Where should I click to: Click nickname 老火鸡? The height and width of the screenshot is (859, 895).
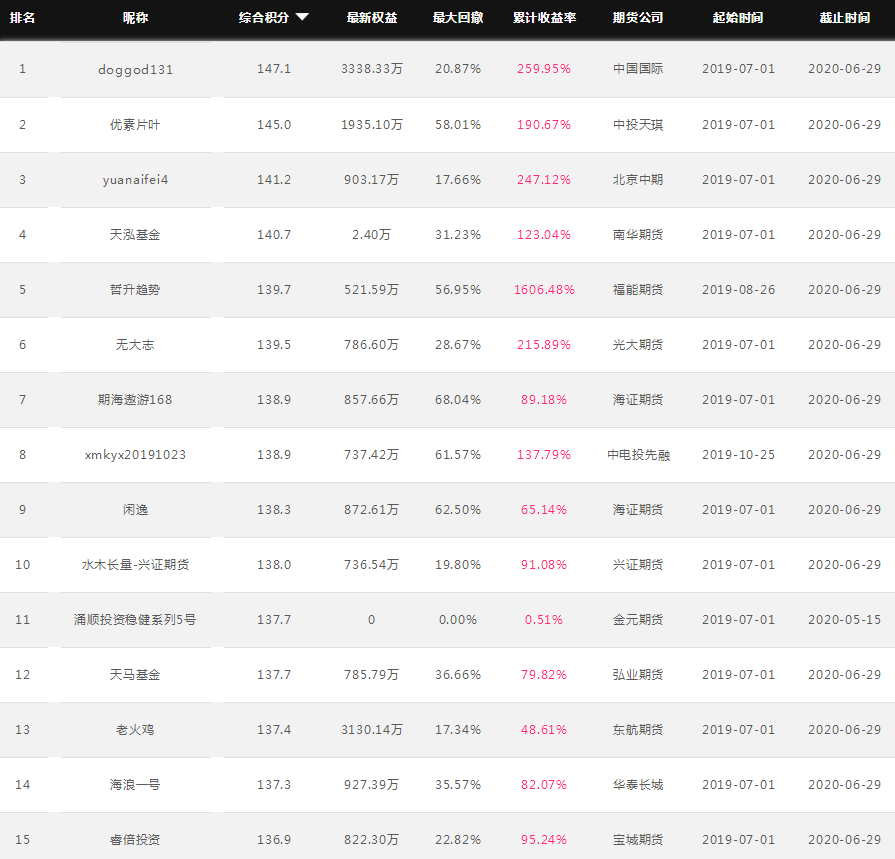click(x=135, y=729)
